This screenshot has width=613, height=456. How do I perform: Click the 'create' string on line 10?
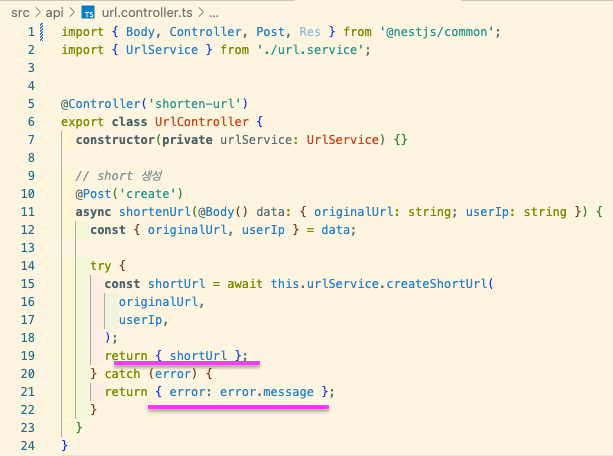pos(148,194)
